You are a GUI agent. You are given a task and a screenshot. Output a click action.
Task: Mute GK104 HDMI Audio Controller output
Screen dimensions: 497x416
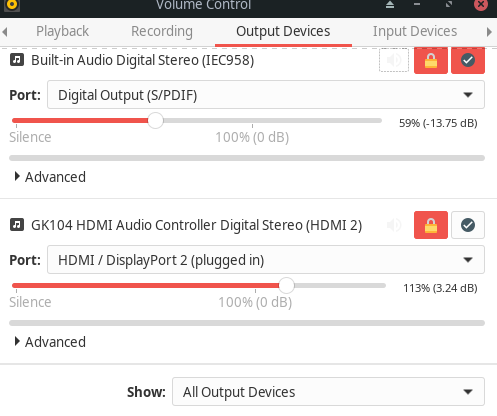394,225
